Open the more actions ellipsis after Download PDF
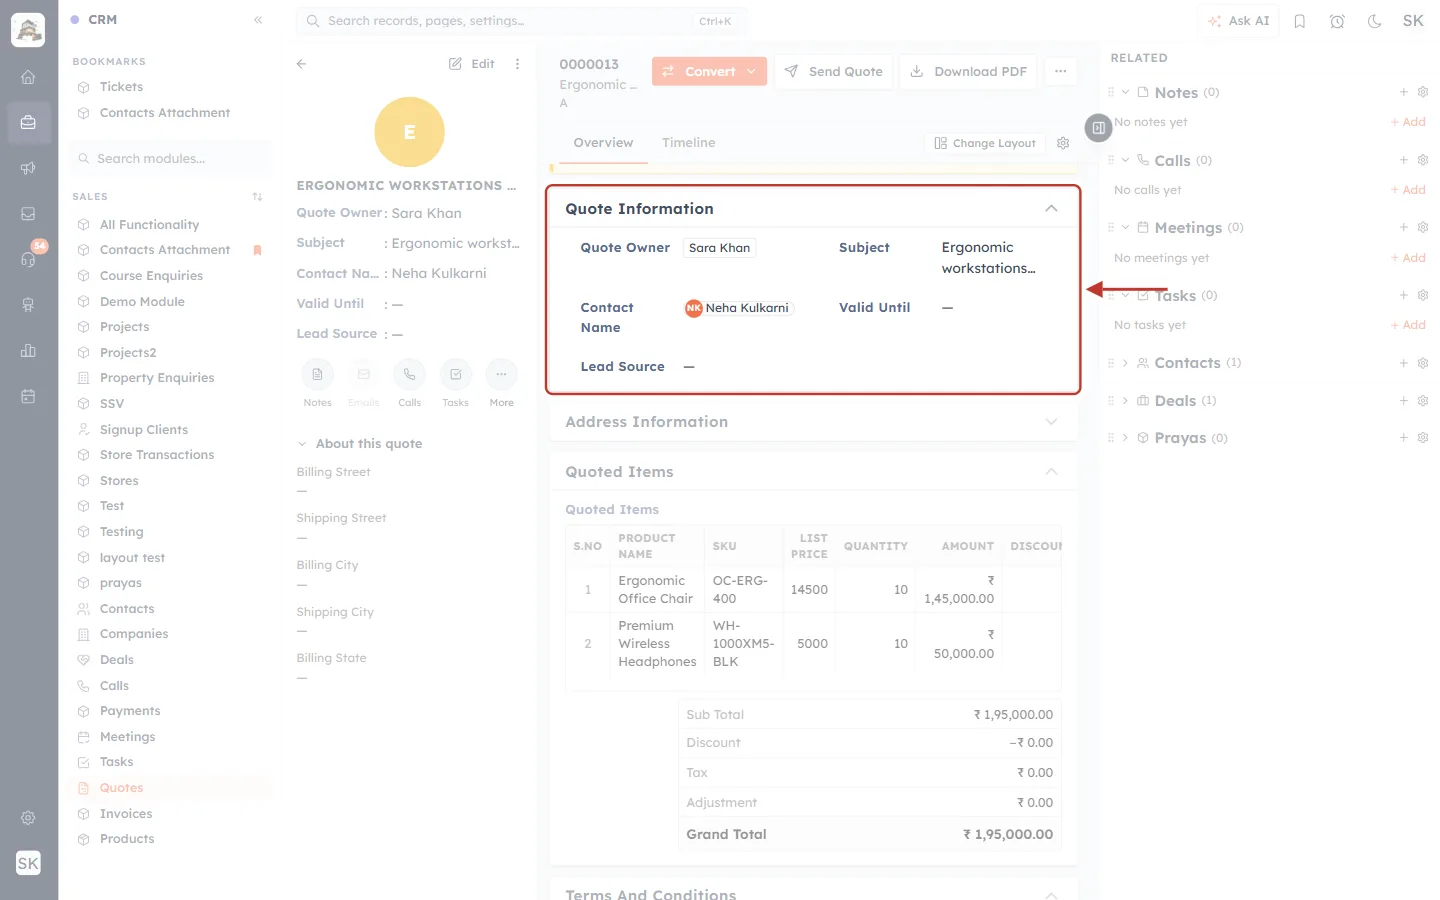The image size is (1440, 900). click(x=1061, y=72)
